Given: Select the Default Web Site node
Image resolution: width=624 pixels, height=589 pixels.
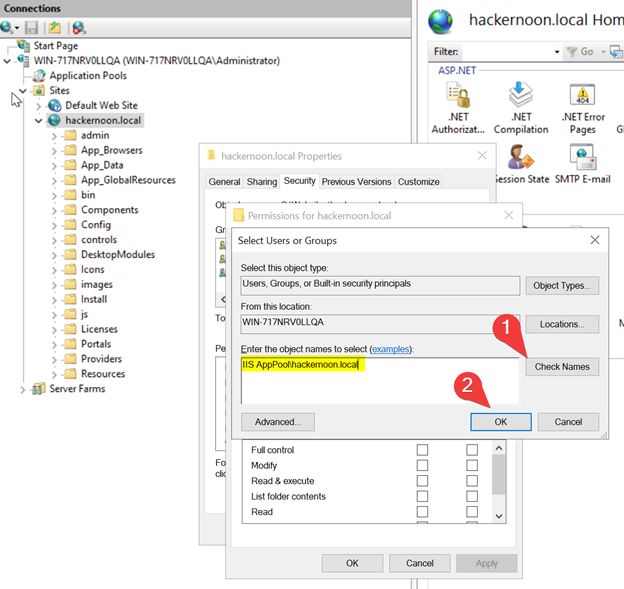Looking at the screenshot, I should [101, 105].
